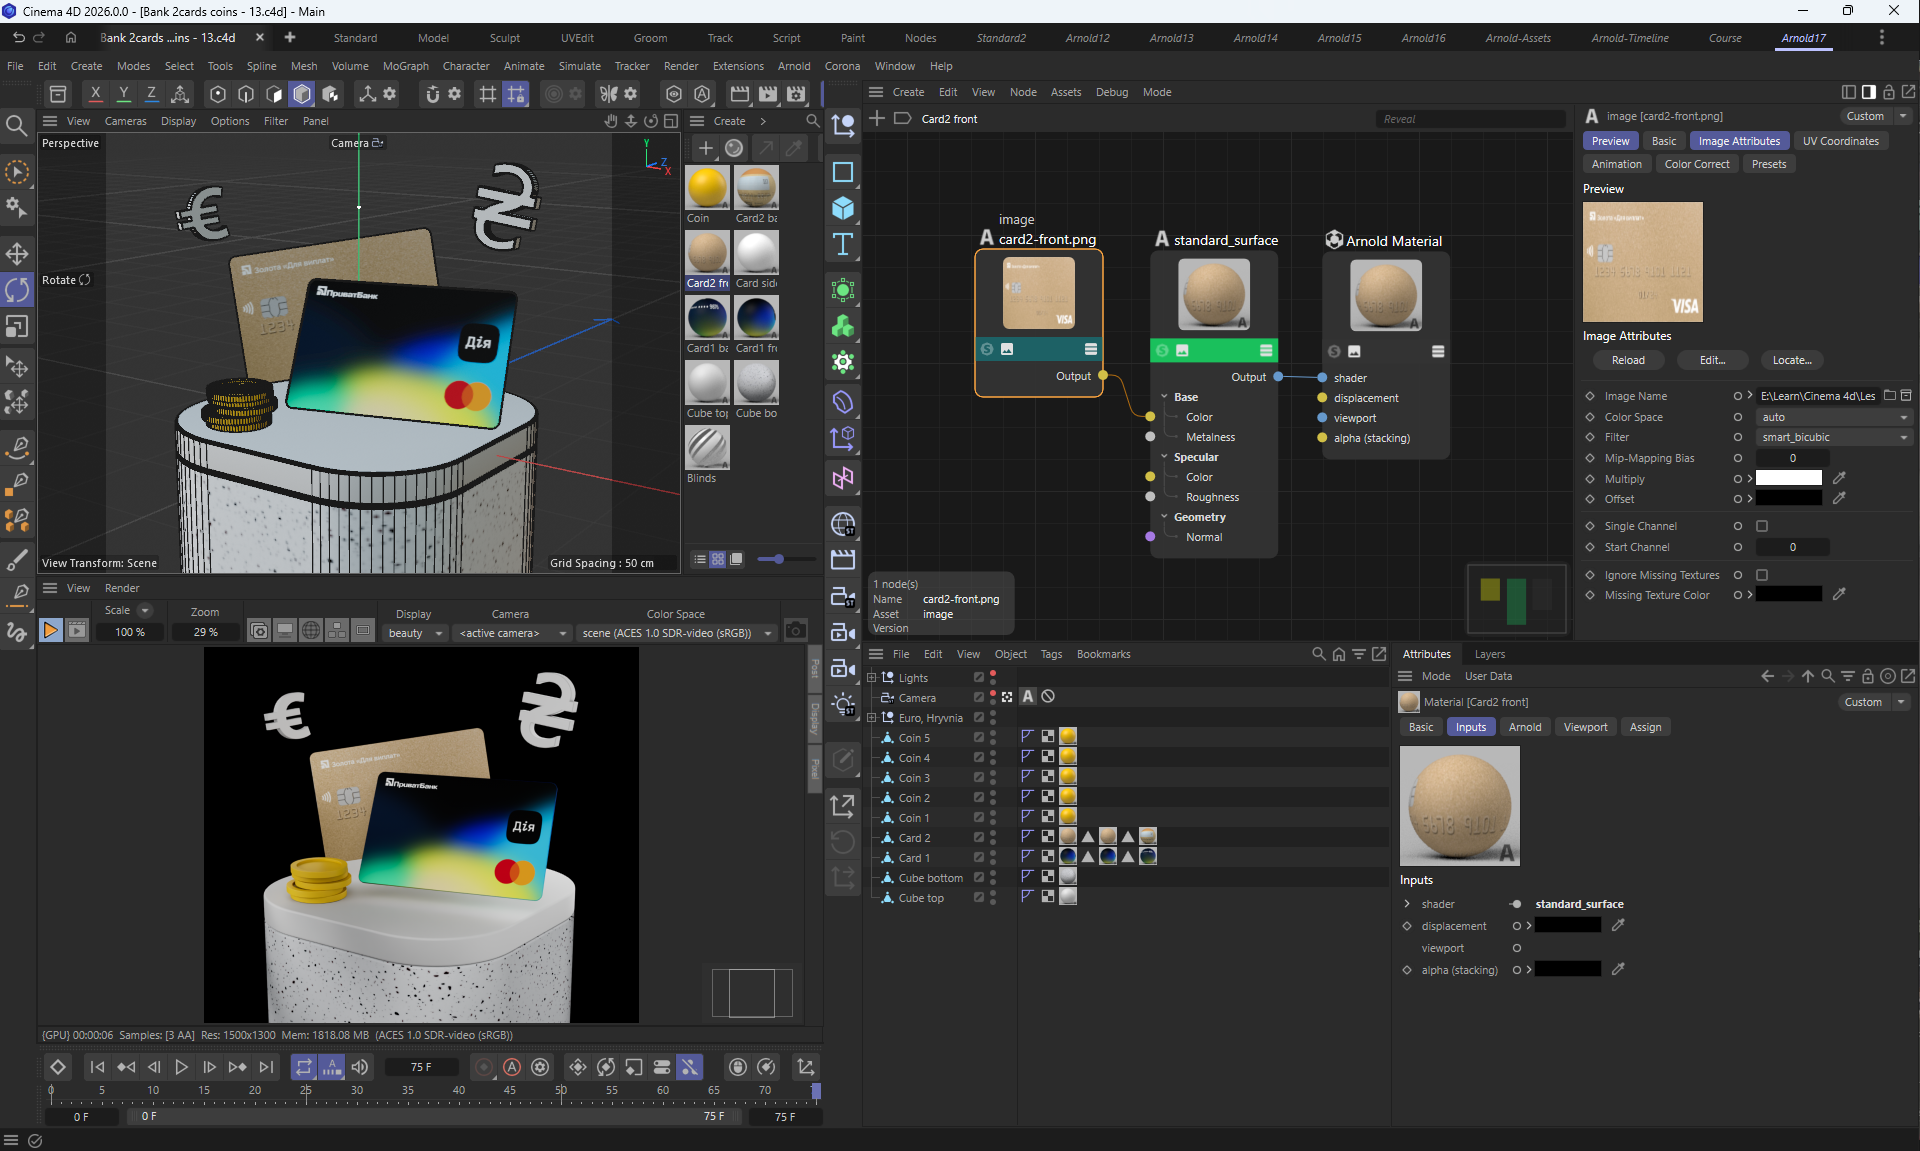Click the white Multiply color swatch
The width and height of the screenshot is (1920, 1151).
(1788, 478)
